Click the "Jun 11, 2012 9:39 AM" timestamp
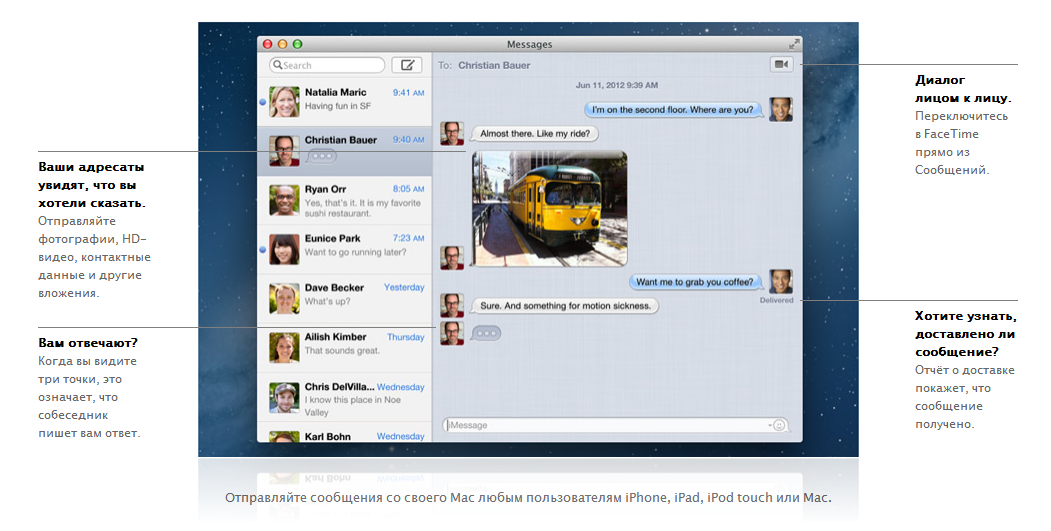The width and height of the screenshot is (1051, 531). (x=617, y=85)
